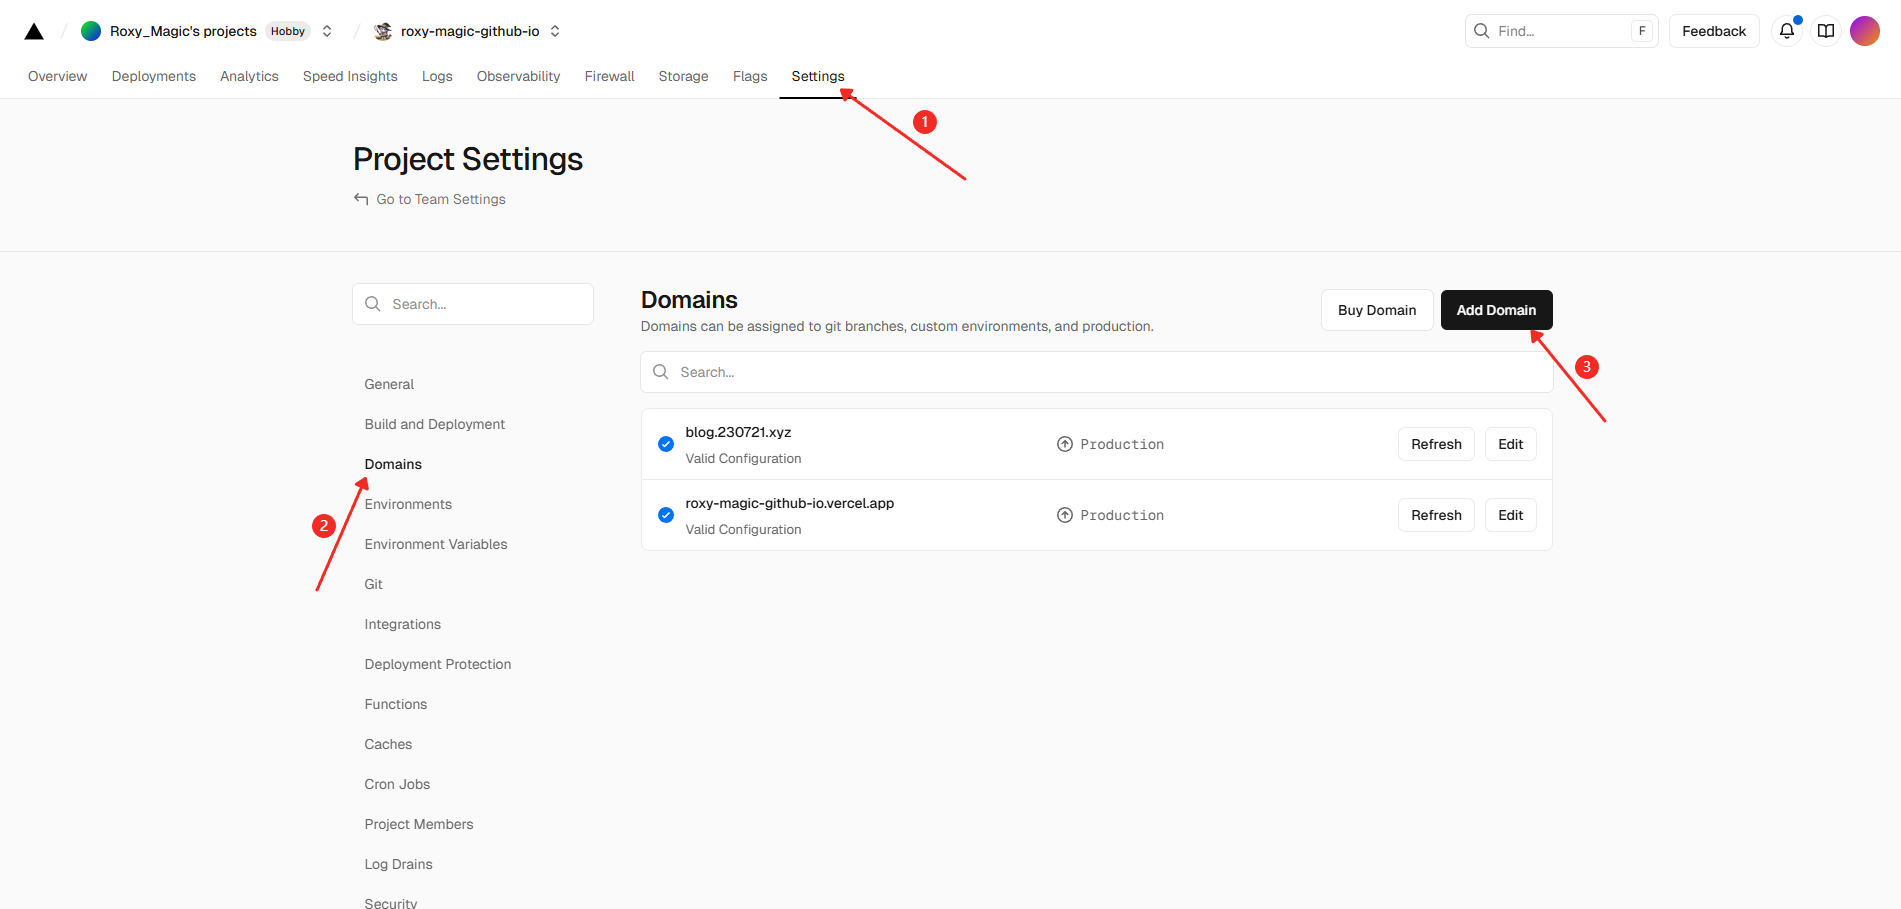Screen dimensions: 1901x909
Task: Expand the project switcher chevron
Action: 555,31
